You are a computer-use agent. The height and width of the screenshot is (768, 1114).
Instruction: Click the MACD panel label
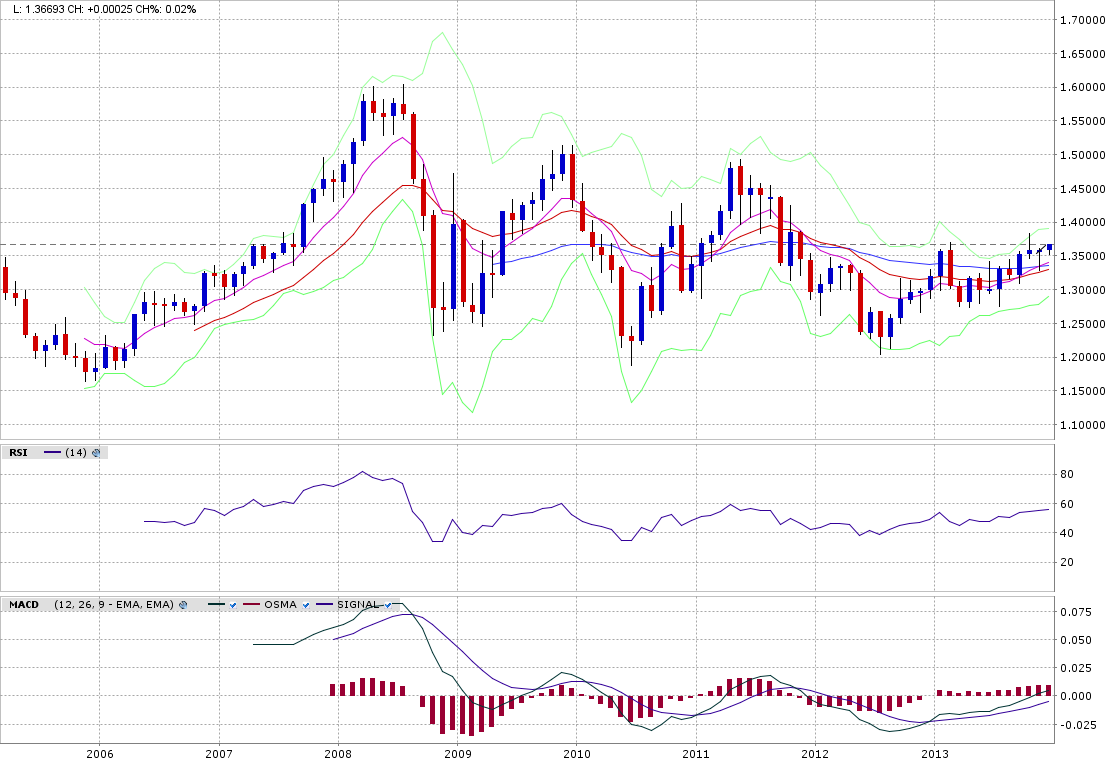coord(24,605)
